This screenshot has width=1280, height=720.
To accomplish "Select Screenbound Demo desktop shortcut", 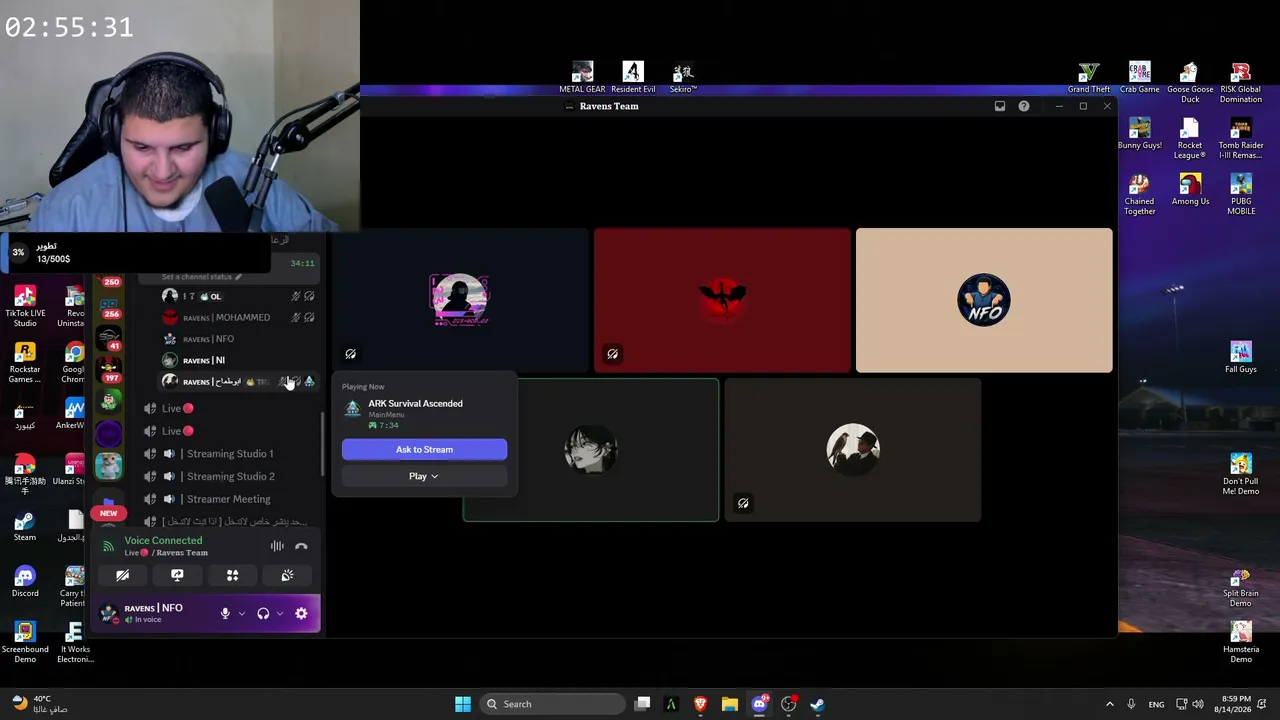I will pos(25,643).
